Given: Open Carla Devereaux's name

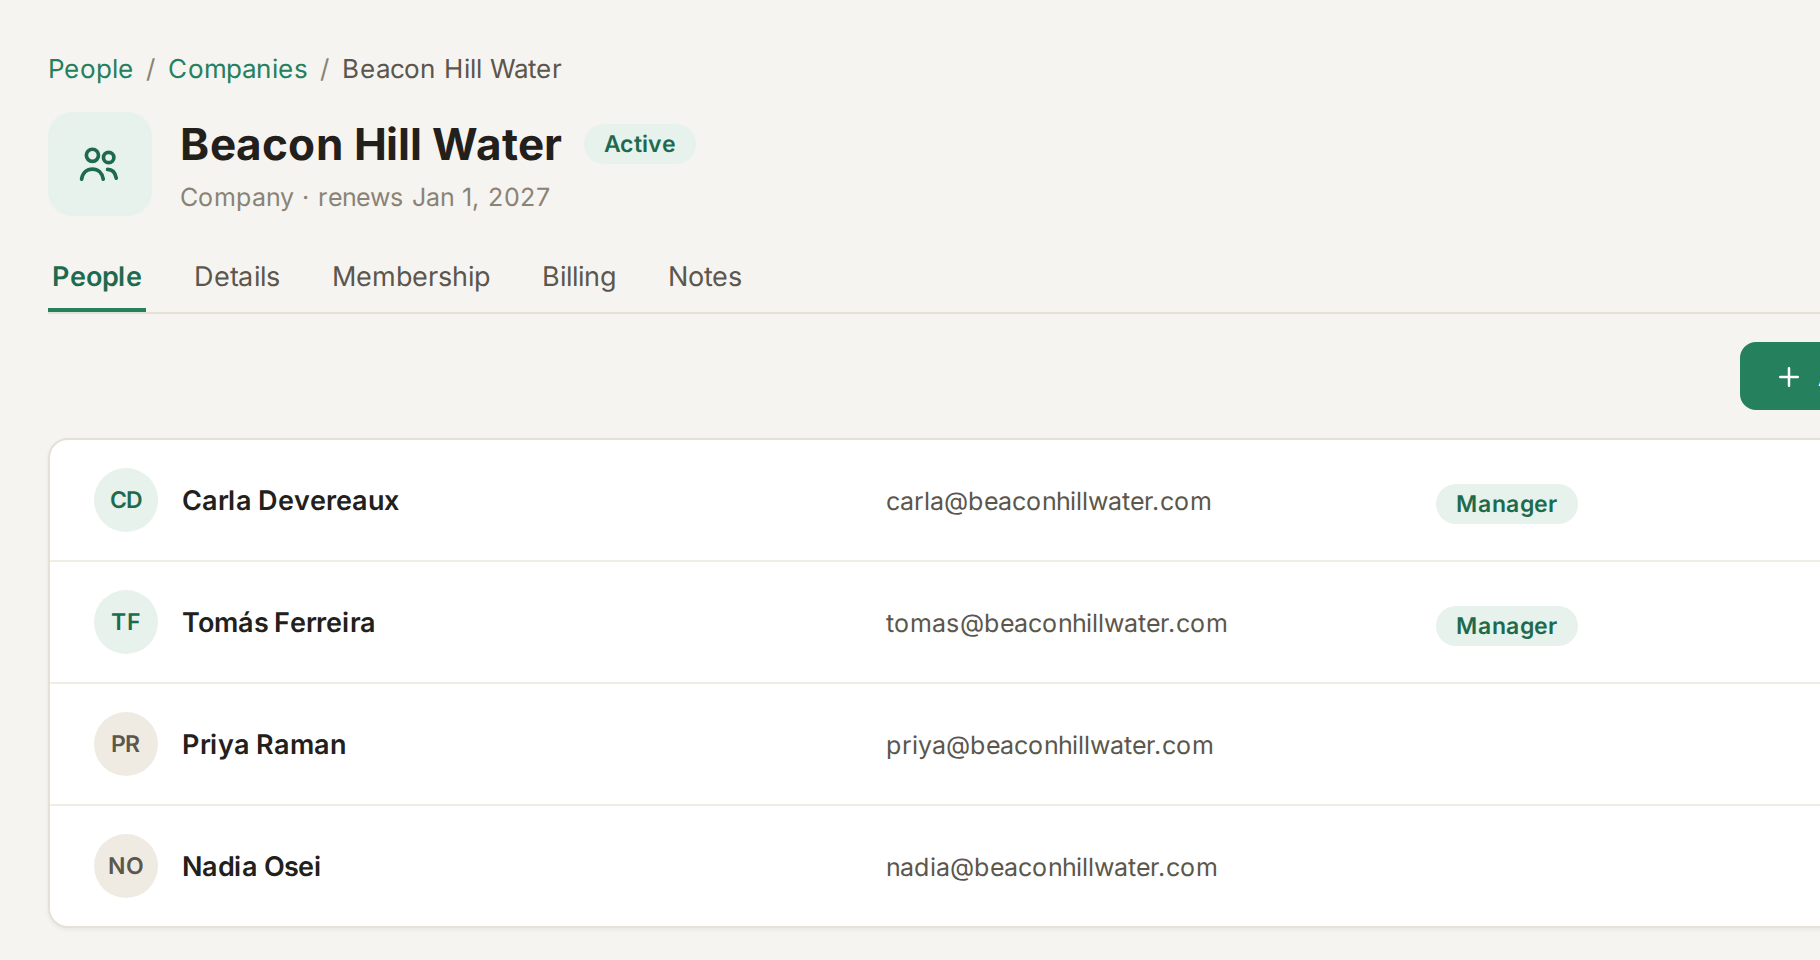Looking at the screenshot, I should 290,500.
